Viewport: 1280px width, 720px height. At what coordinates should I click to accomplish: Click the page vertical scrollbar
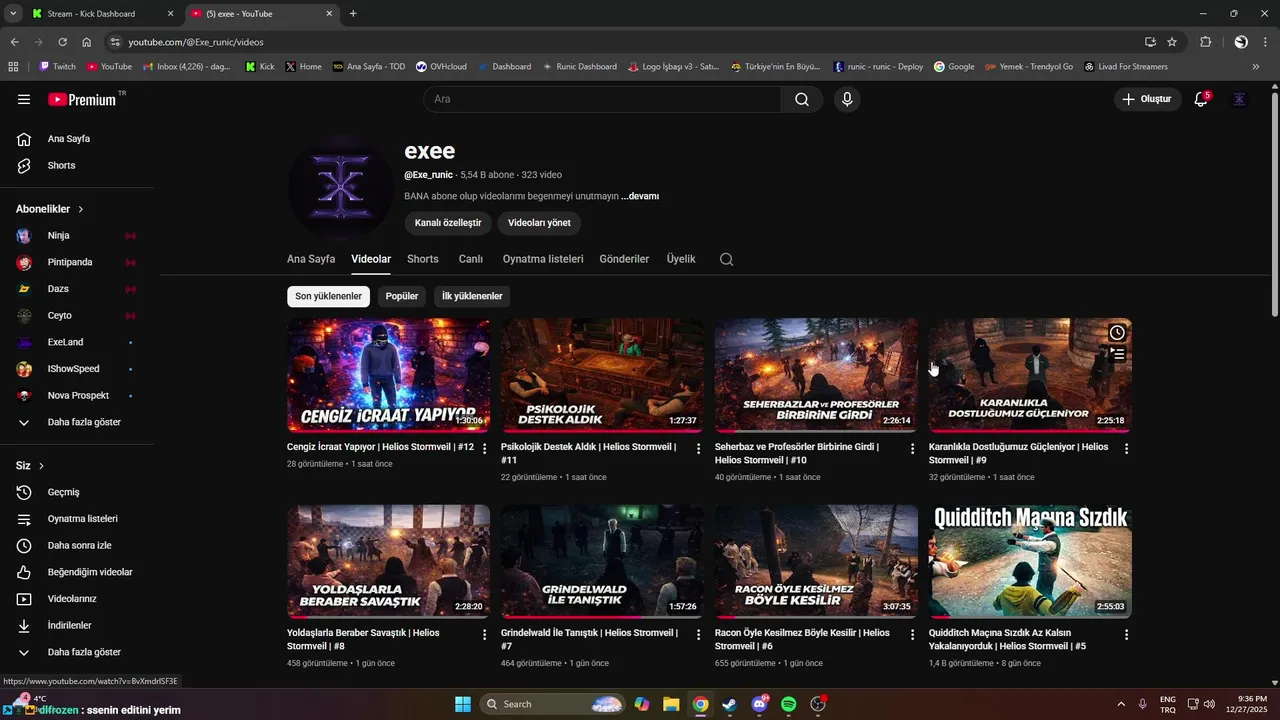coord(1274,205)
